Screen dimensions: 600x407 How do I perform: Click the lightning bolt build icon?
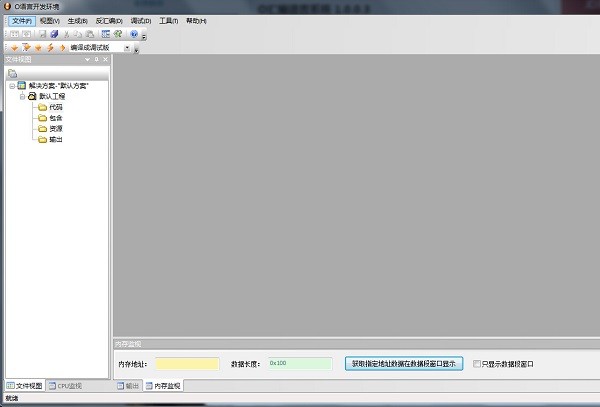coord(50,47)
